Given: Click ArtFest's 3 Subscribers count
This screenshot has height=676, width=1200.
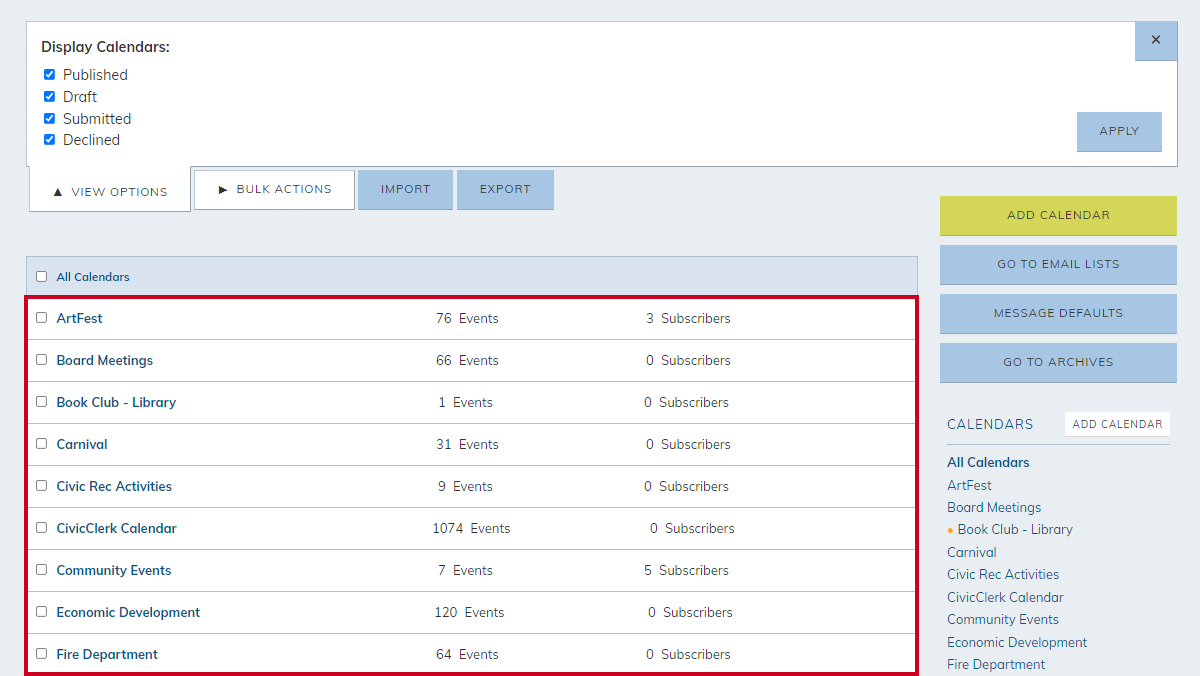Looking at the screenshot, I should pyautogui.click(x=688, y=318).
